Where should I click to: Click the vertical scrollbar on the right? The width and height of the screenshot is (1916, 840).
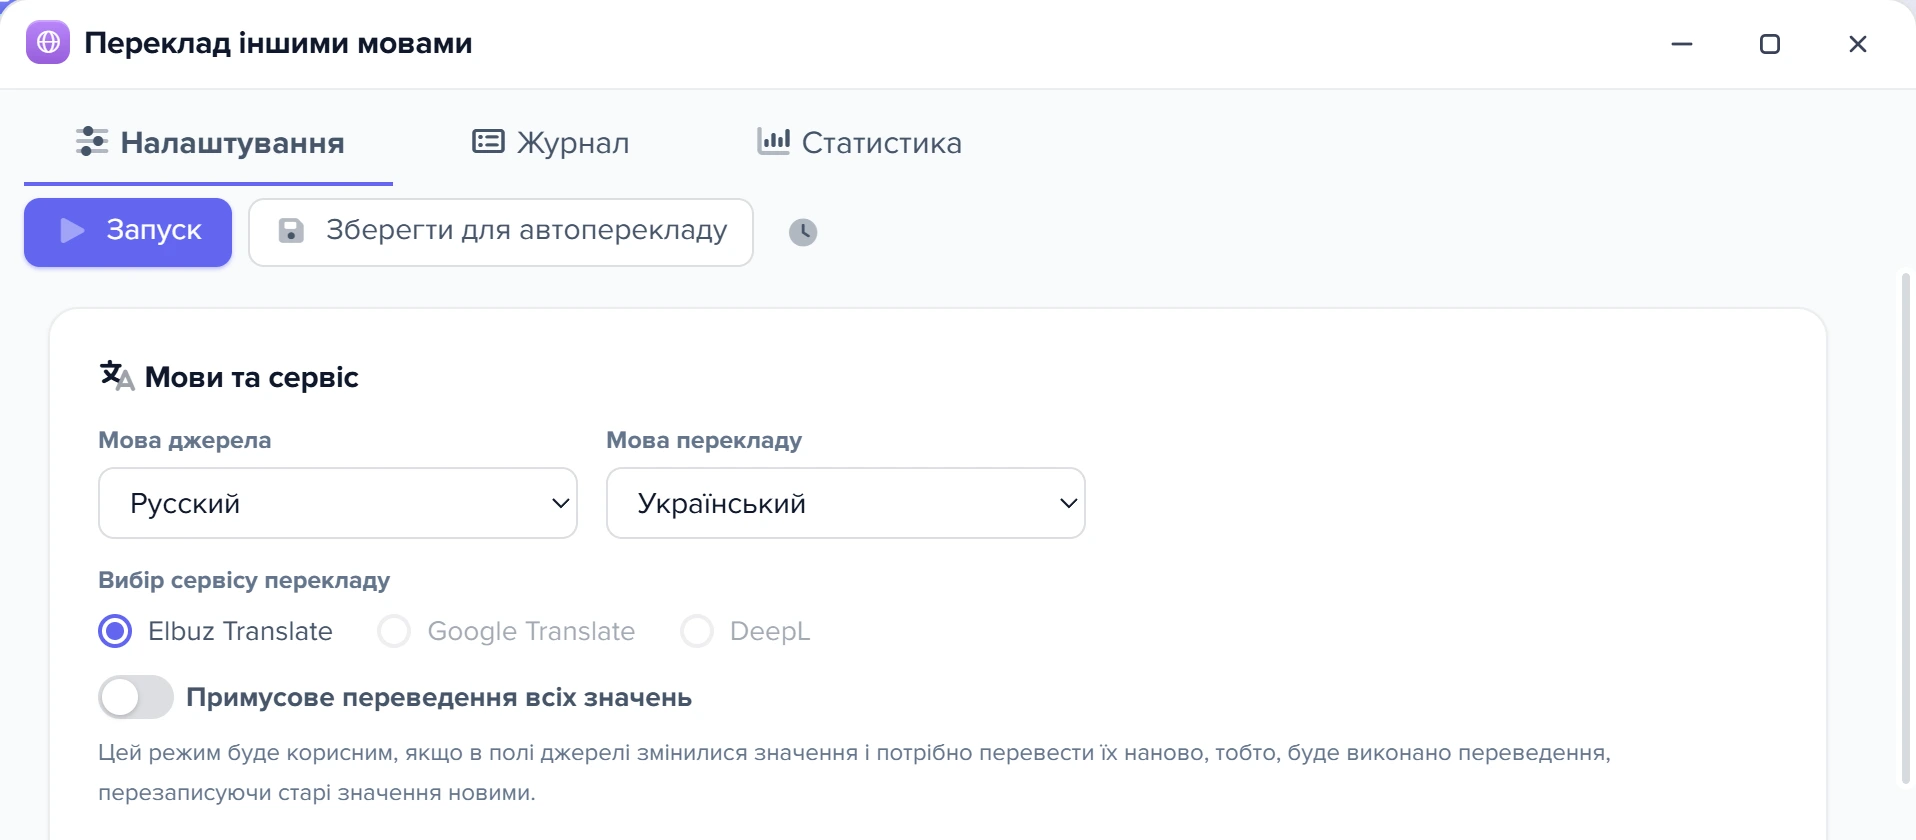(x=1906, y=528)
